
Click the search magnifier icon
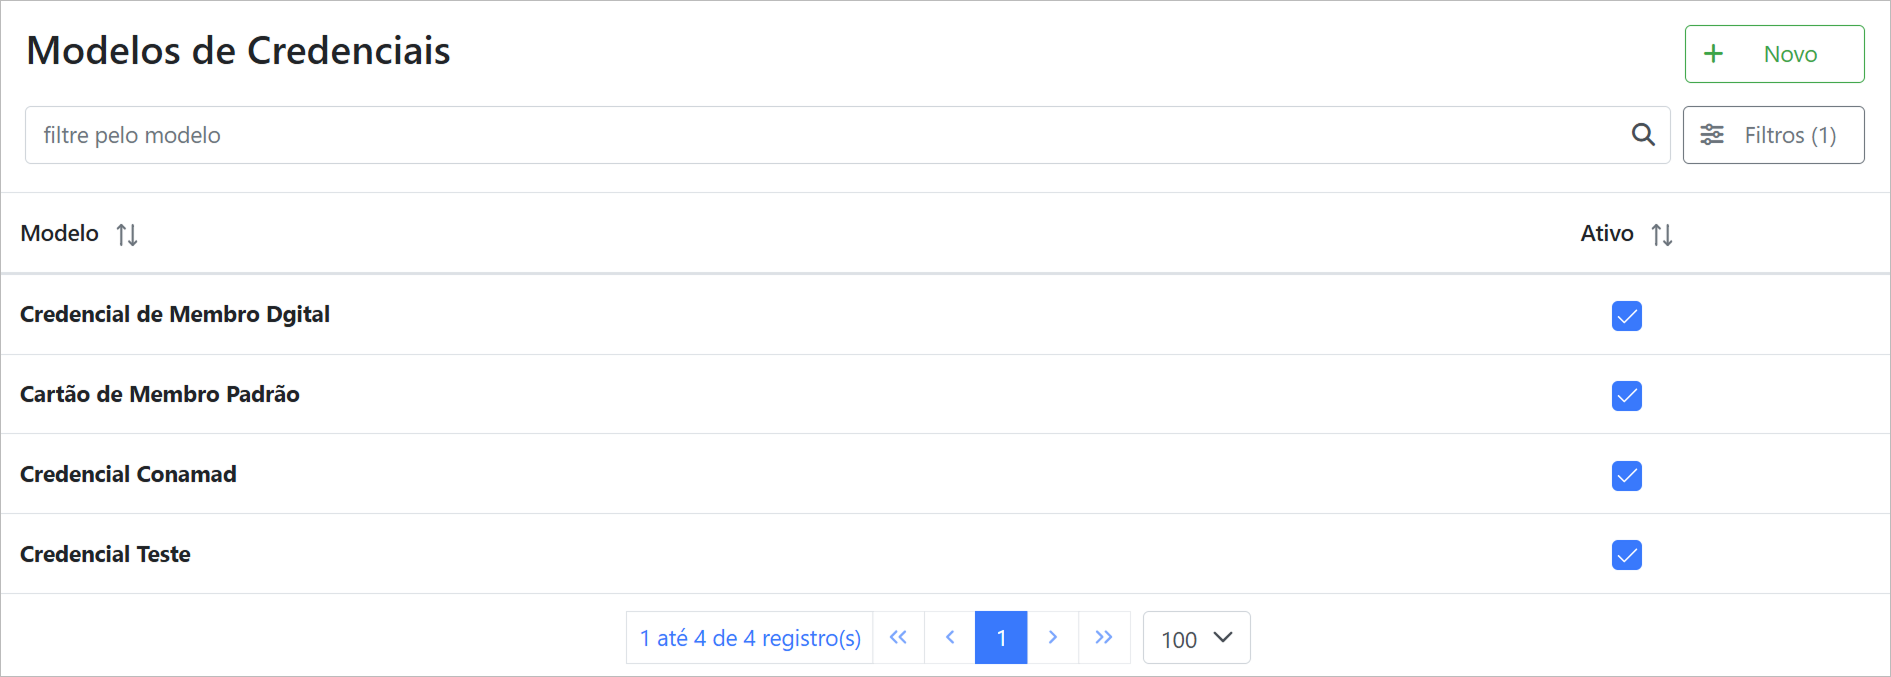[1643, 135]
